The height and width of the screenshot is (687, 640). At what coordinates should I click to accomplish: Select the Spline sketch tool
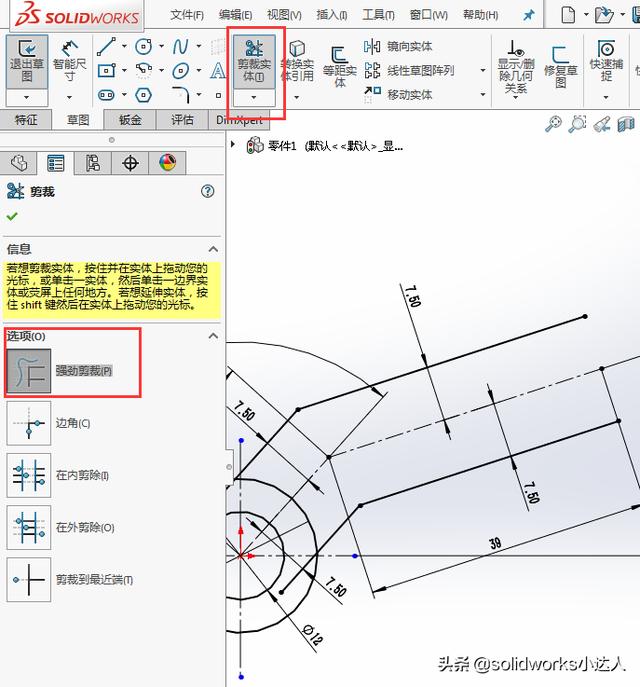[180, 46]
